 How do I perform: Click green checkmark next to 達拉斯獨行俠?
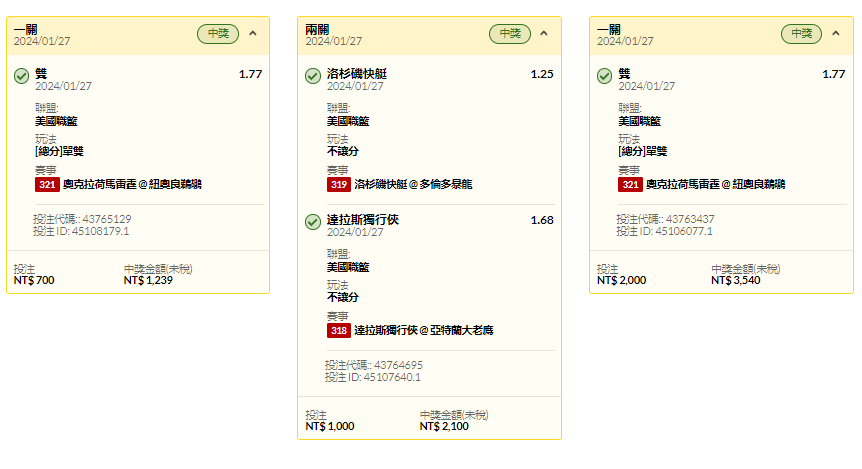(x=313, y=222)
